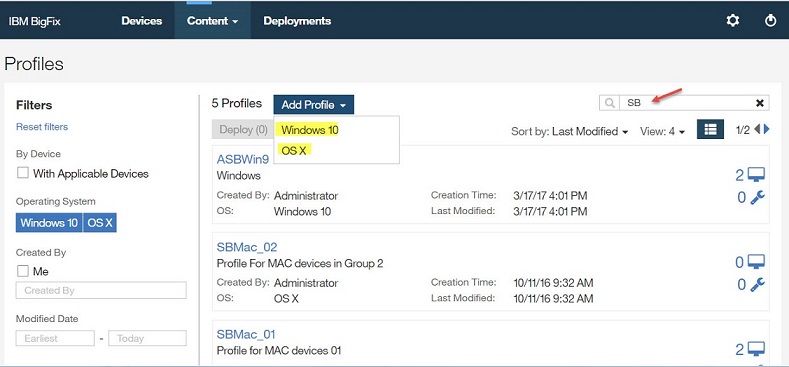Click the Created By input field
The height and width of the screenshot is (367, 789).
tap(101, 290)
